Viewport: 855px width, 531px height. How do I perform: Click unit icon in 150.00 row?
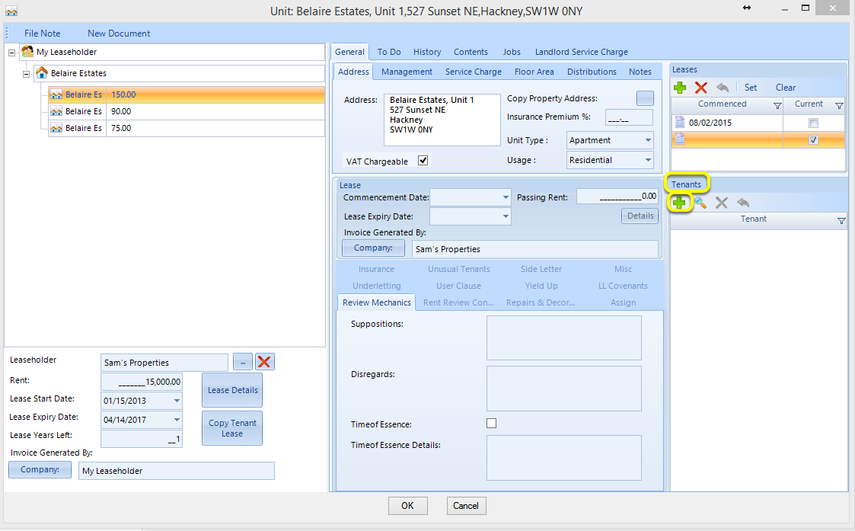(x=56, y=95)
